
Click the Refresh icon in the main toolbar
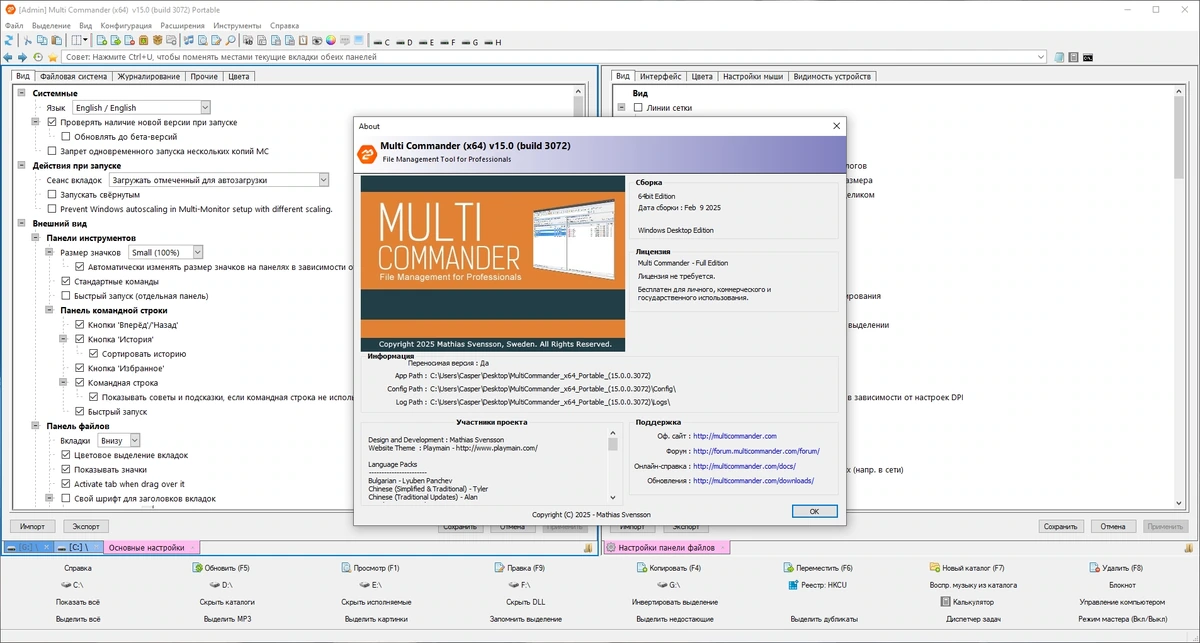pyautogui.click(x=9, y=41)
